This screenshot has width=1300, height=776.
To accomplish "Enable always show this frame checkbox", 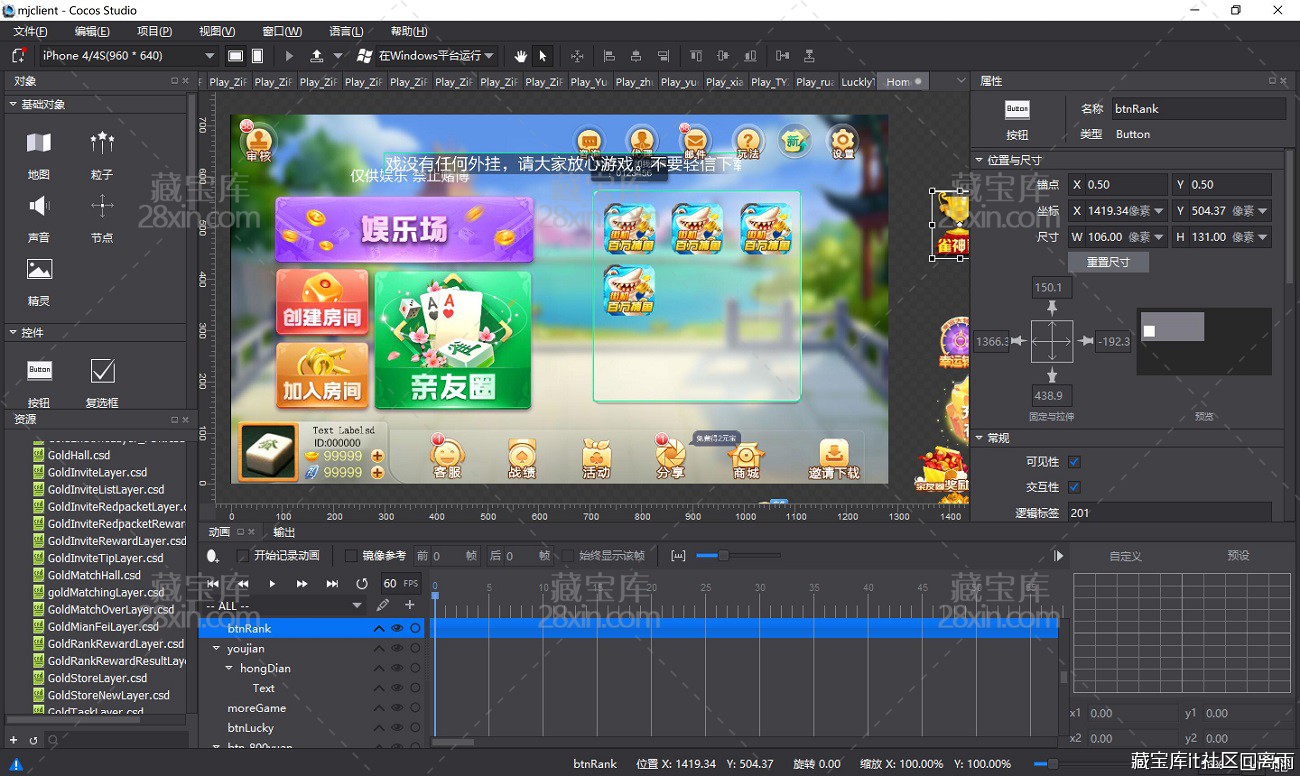I will point(568,555).
